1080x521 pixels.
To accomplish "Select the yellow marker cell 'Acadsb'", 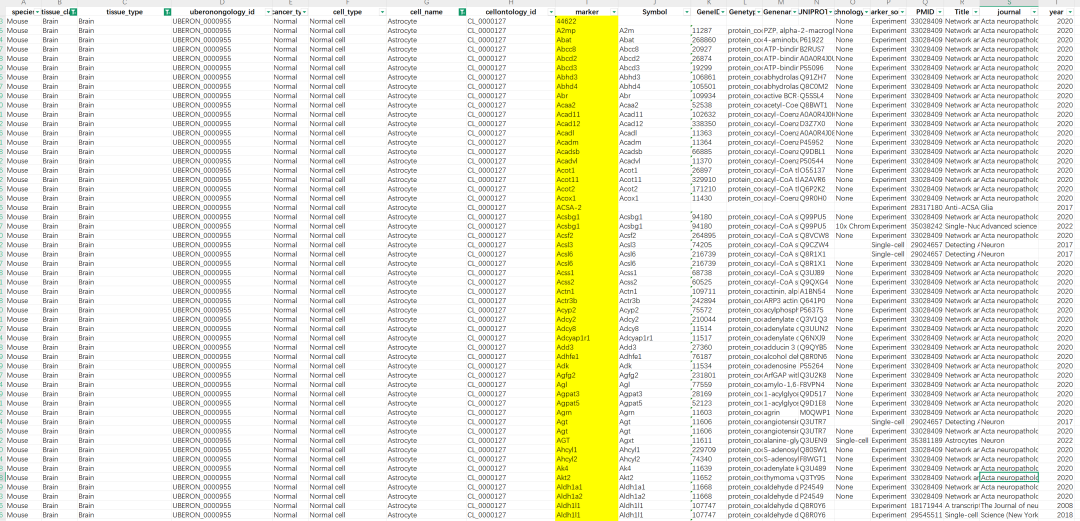I will pos(587,152).
